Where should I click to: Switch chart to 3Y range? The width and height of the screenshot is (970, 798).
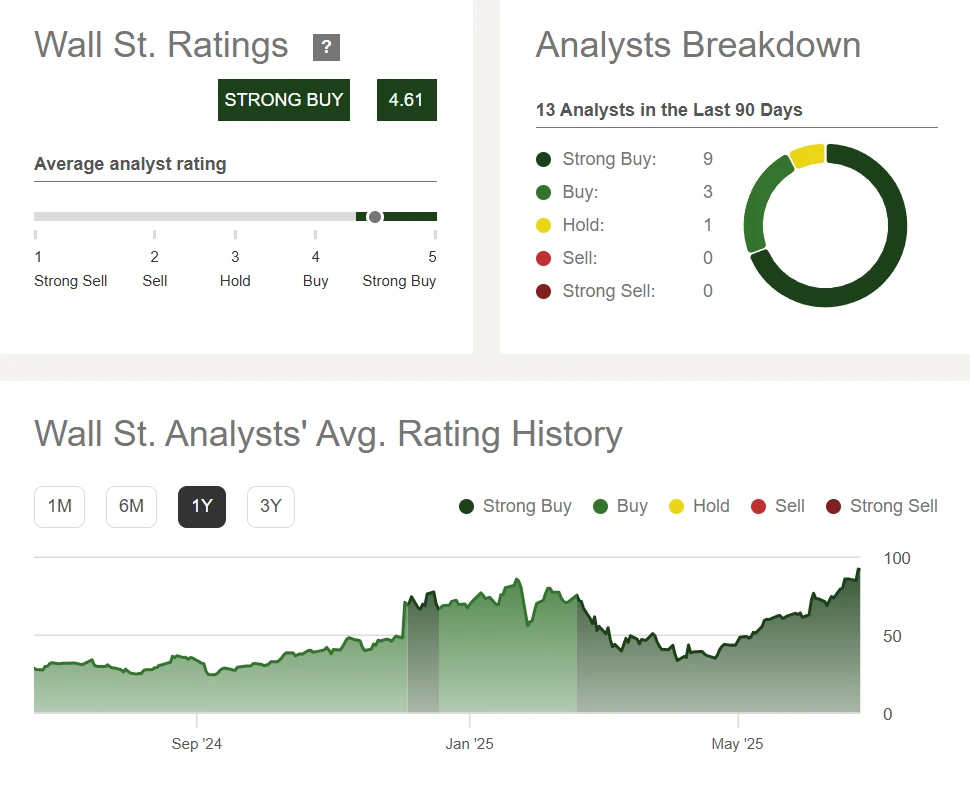[271, 506]
